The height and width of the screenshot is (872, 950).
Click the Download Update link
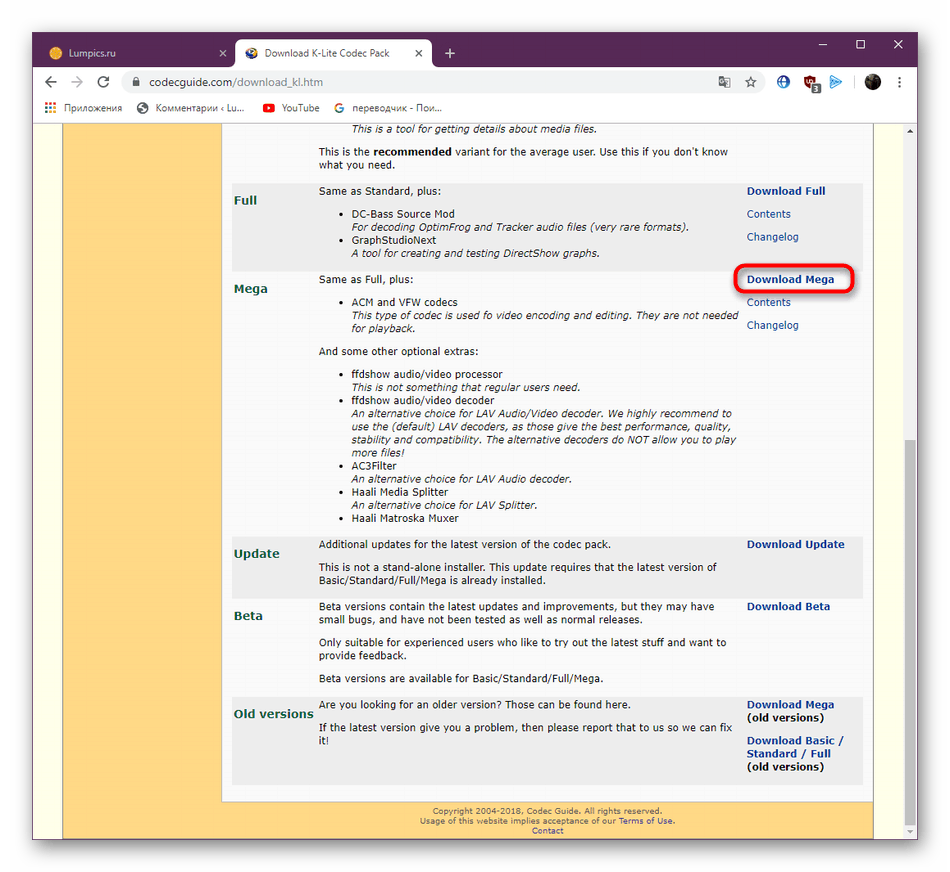click(x=796, y=544)
